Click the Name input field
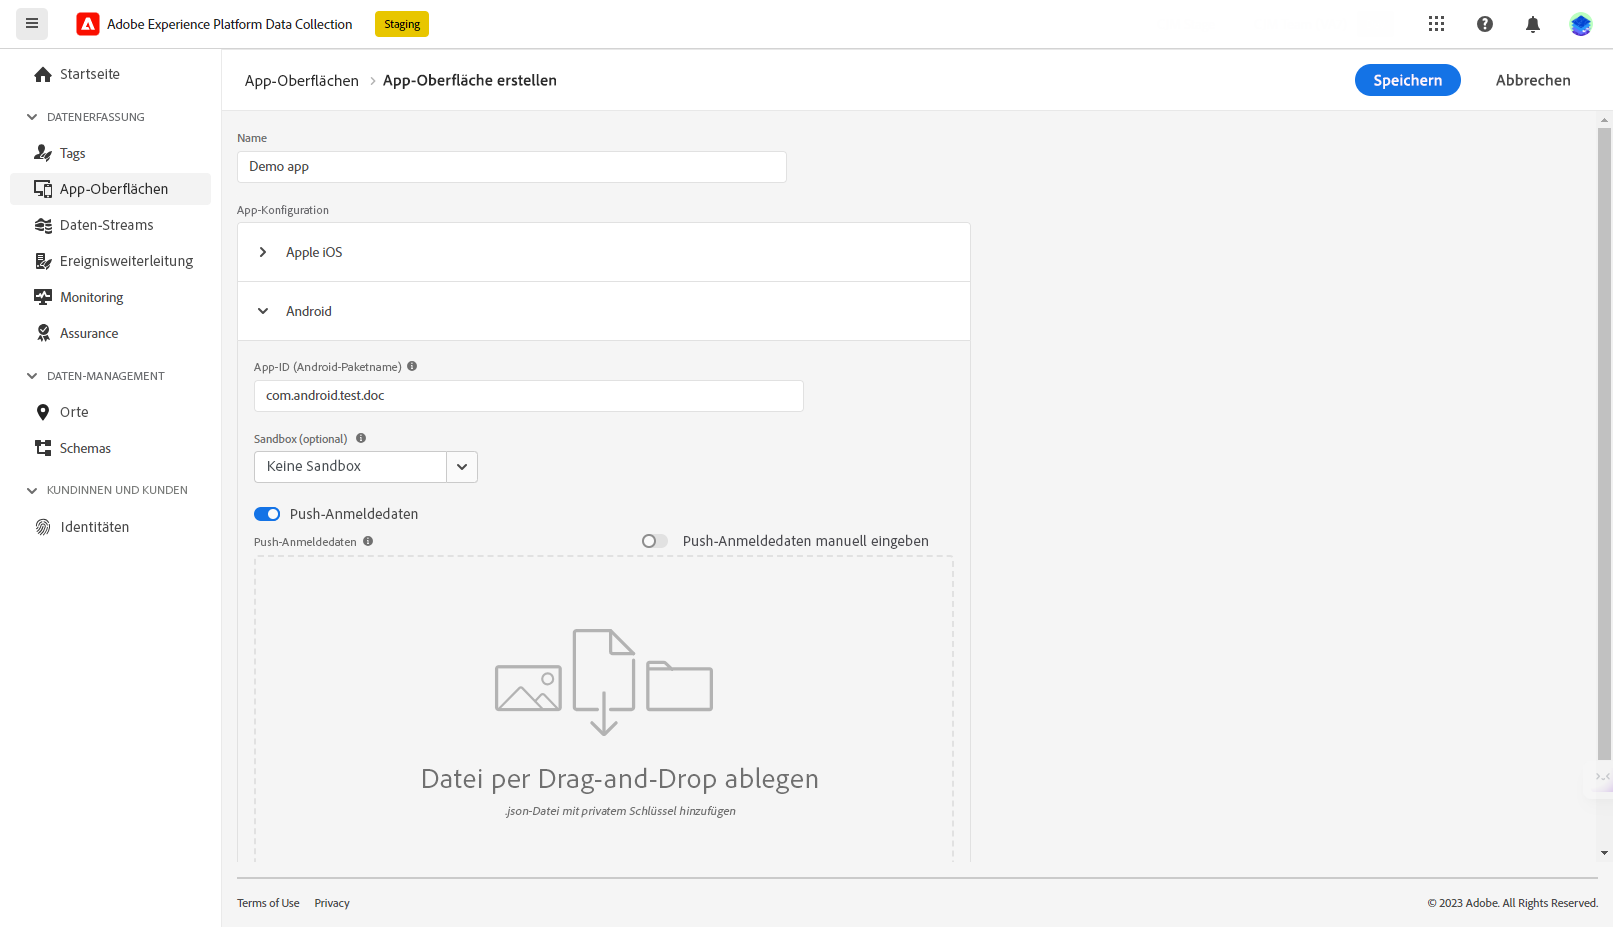The image size is (1613, 927). pos(511,167)
